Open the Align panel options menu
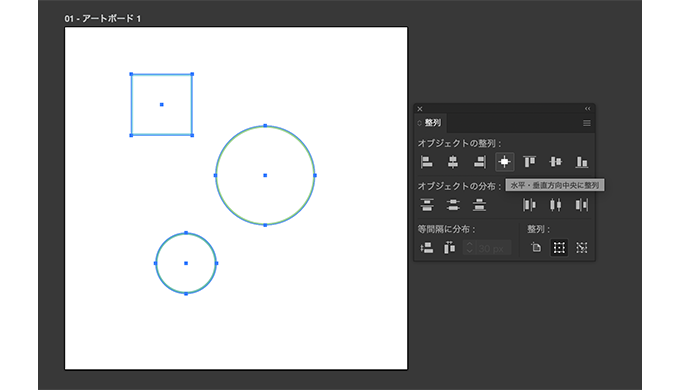Screen dimensions: 680x390 click(587, 123)
